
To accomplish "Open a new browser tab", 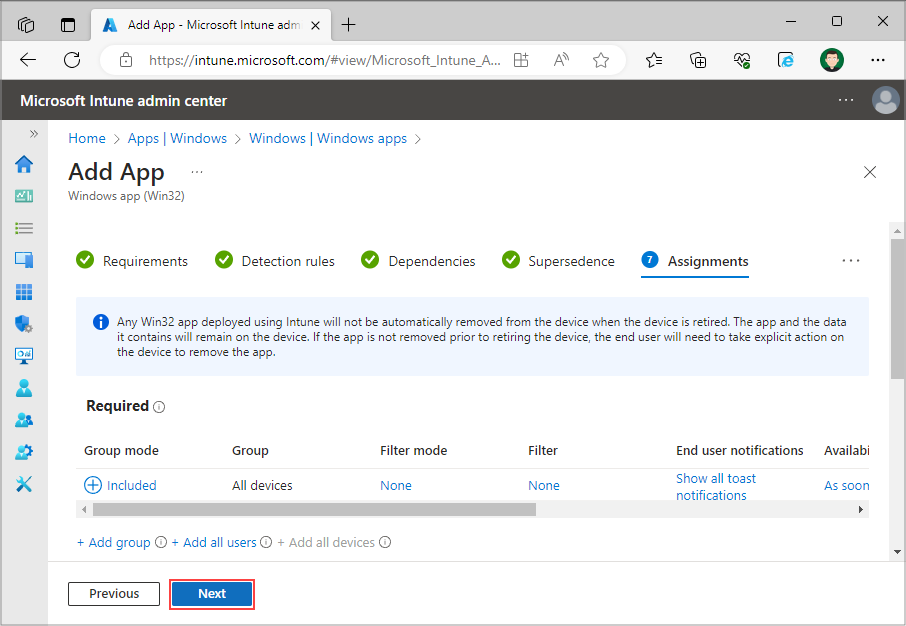I will 348,25.
